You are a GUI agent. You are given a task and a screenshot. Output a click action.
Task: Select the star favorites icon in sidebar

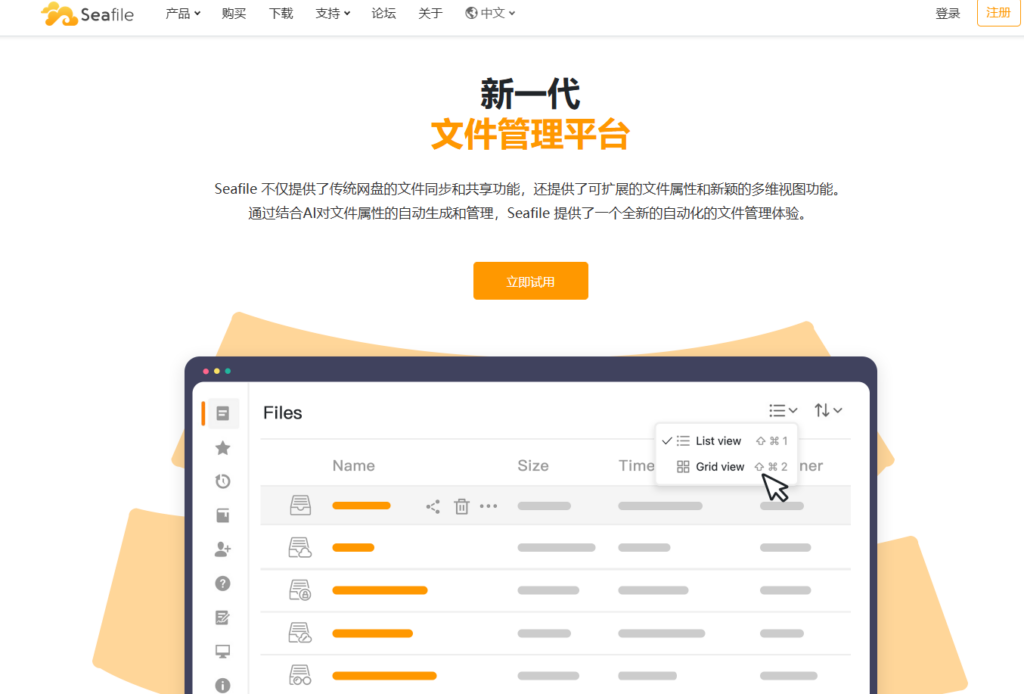pyautogui.click(x=223, y=448)
